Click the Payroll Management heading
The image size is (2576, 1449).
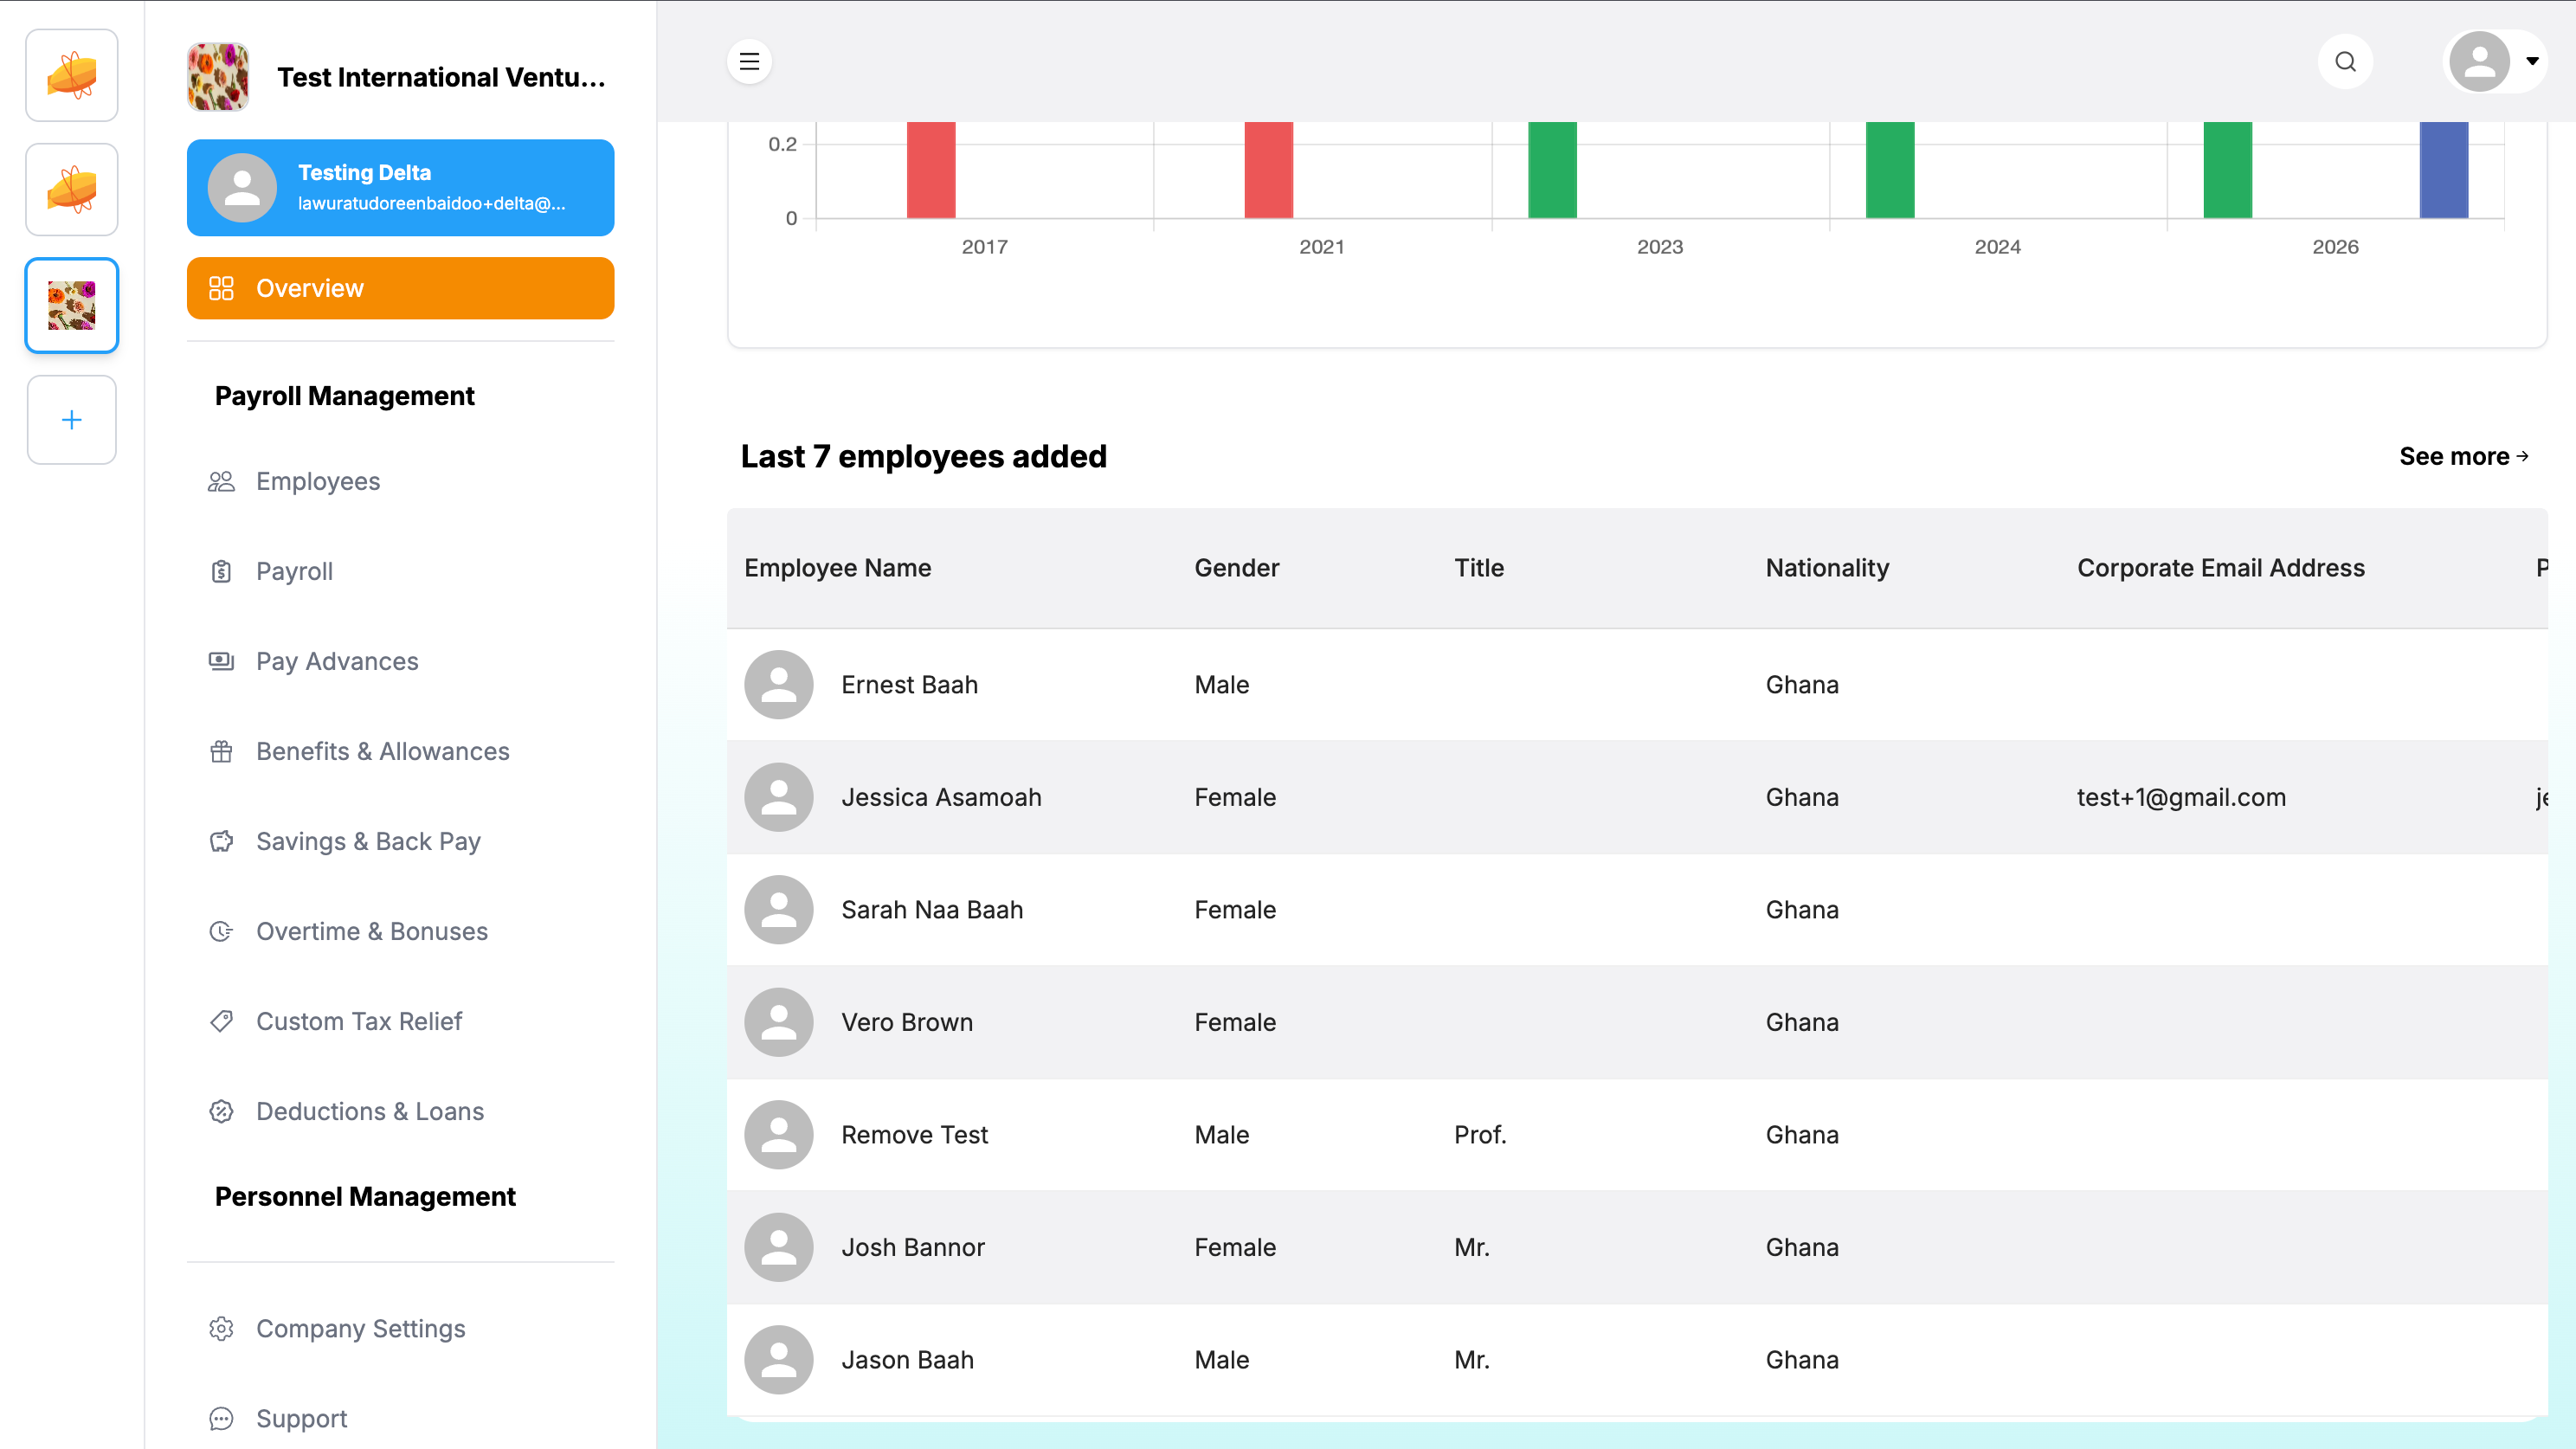(345, 396)
